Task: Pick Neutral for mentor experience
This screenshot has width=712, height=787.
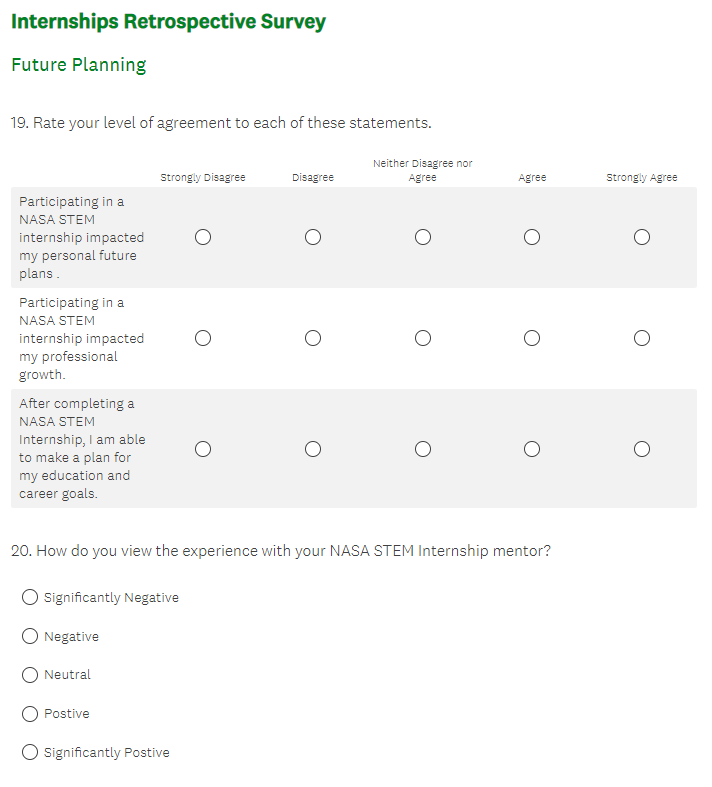Action: [x=30, y=675]
